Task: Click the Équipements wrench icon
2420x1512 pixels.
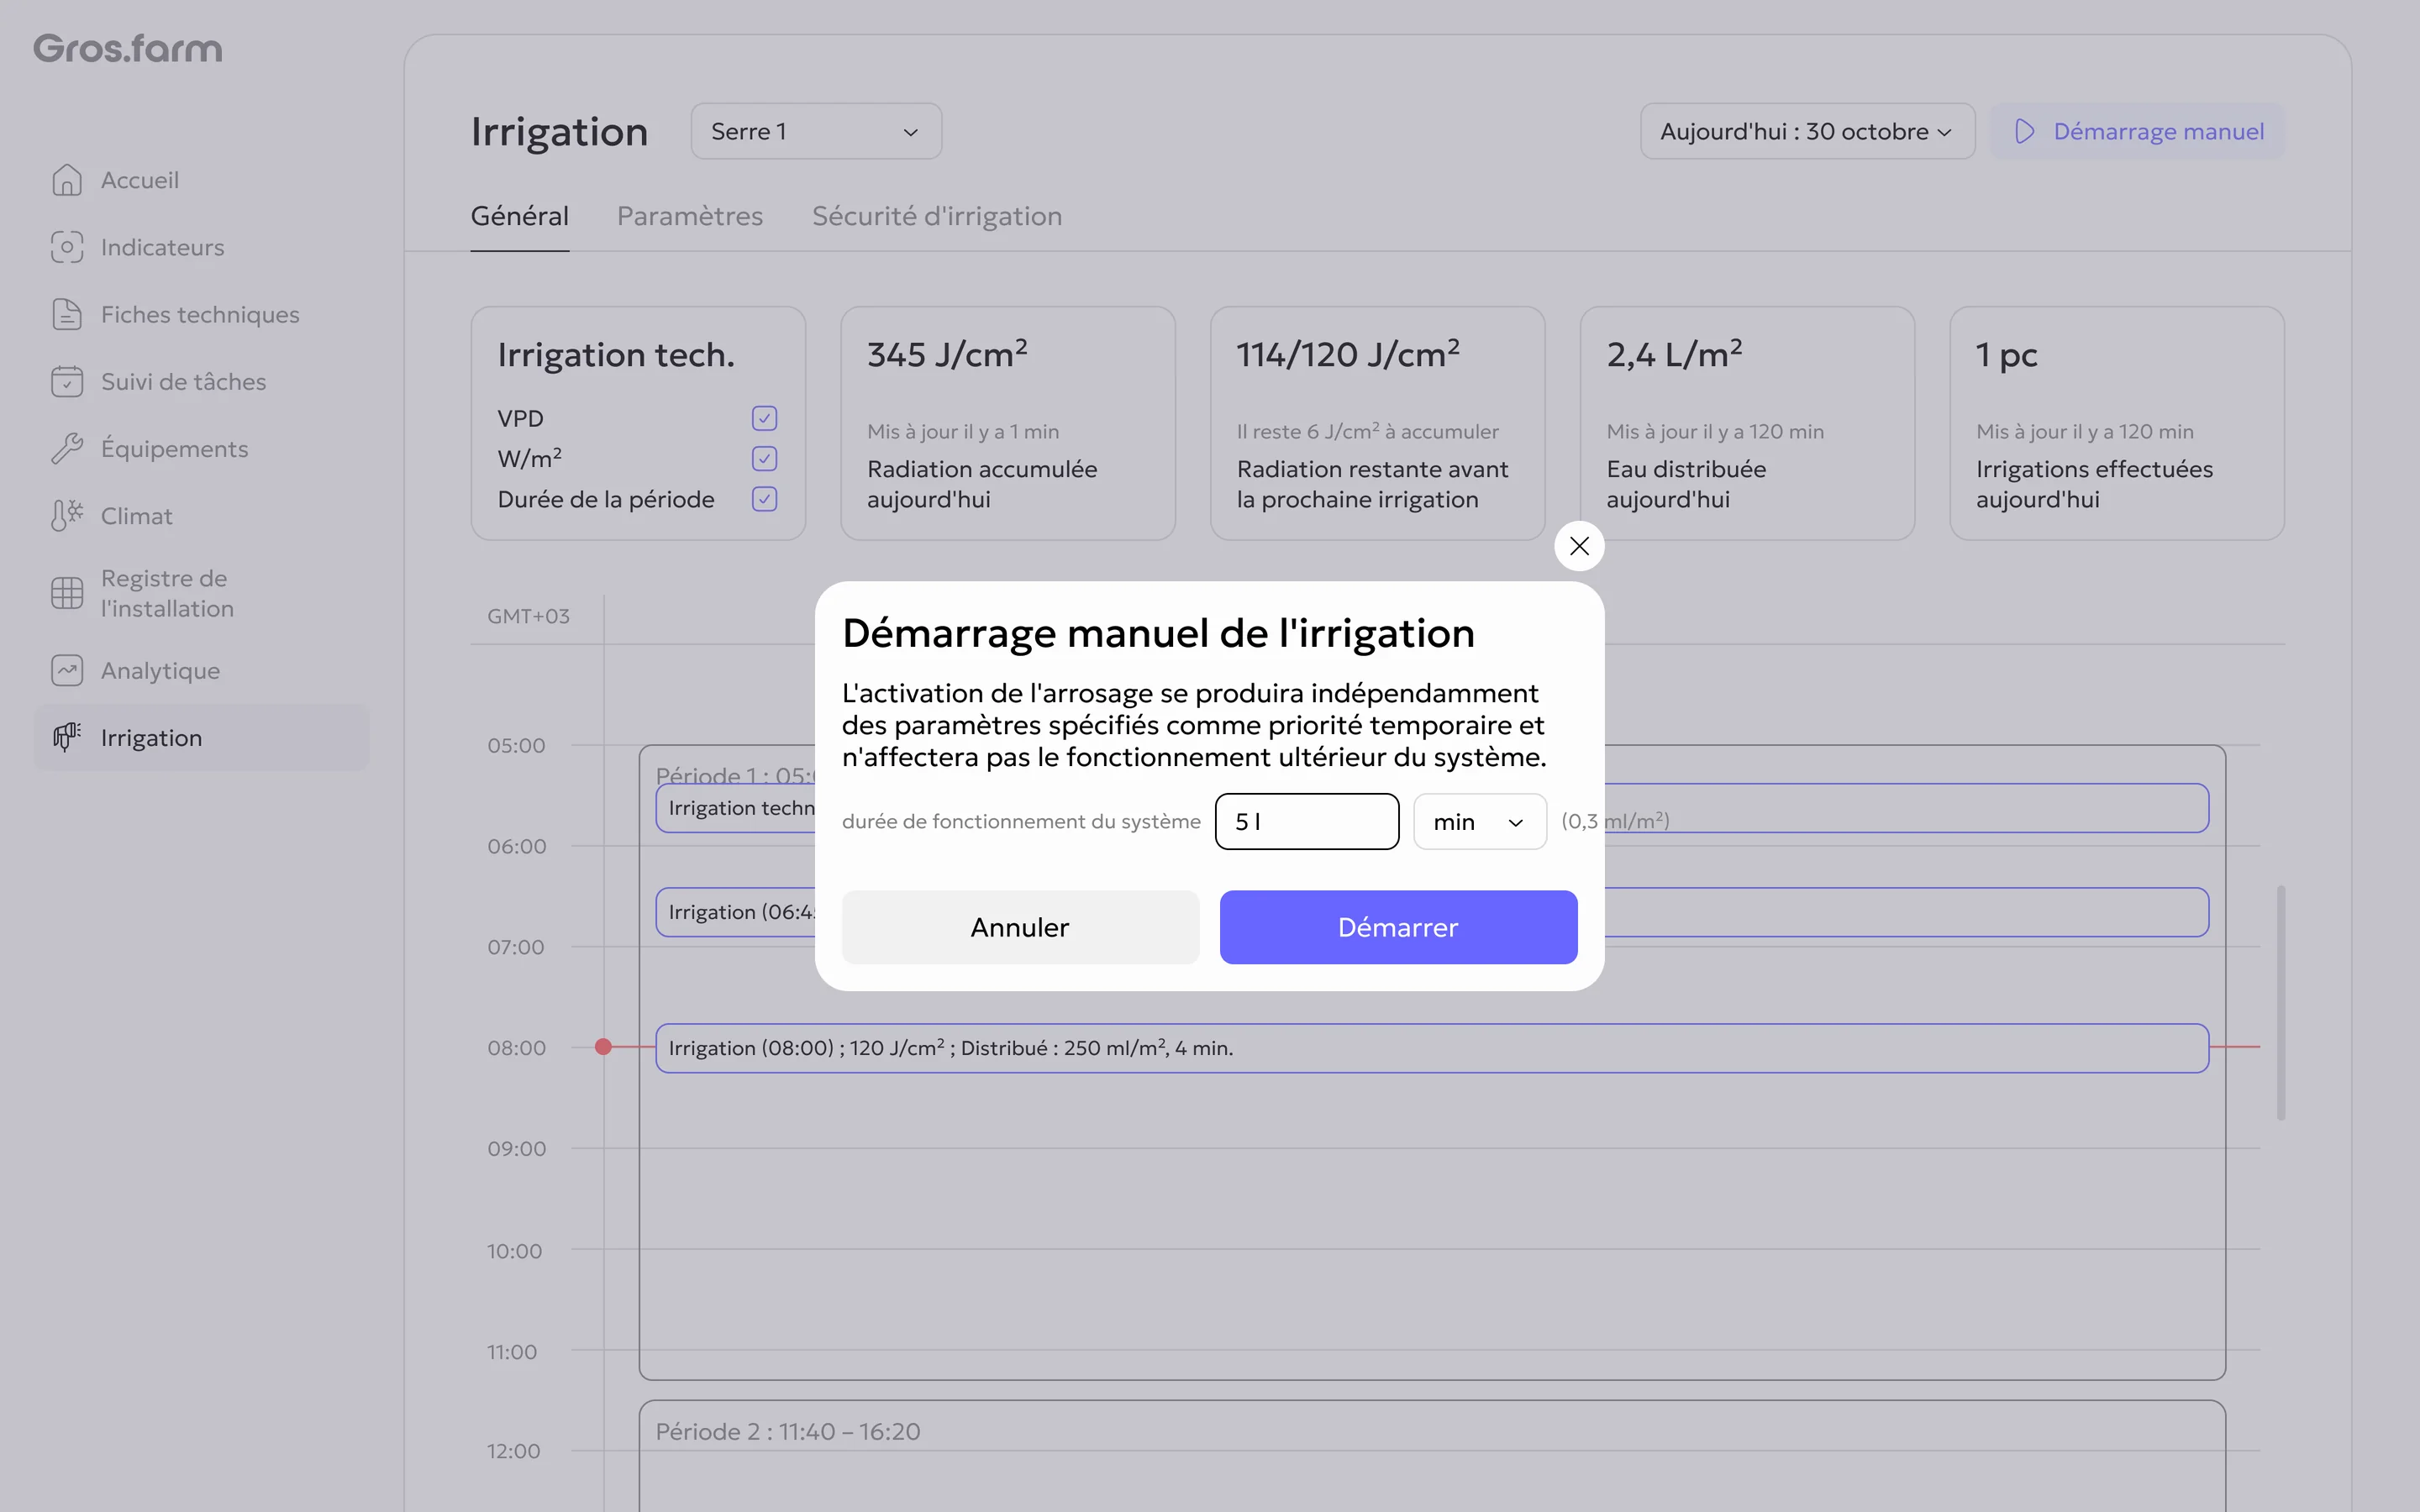Action: pos(67,448)
